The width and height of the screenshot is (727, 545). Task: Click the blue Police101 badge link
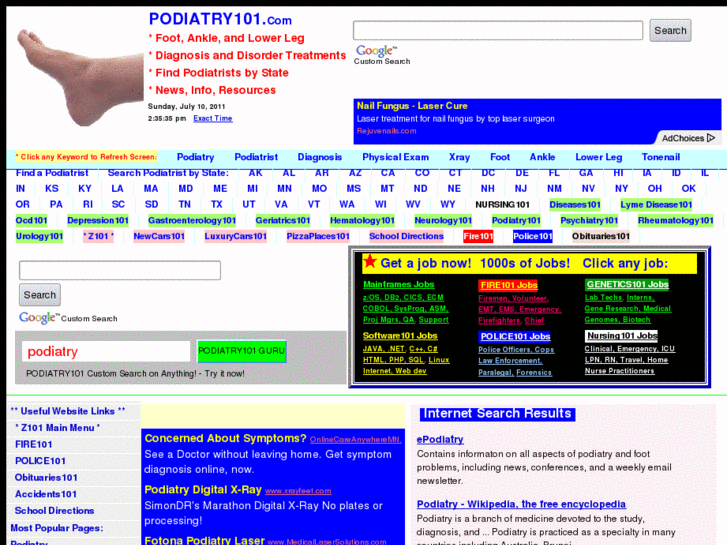click(x=533, y=236)
